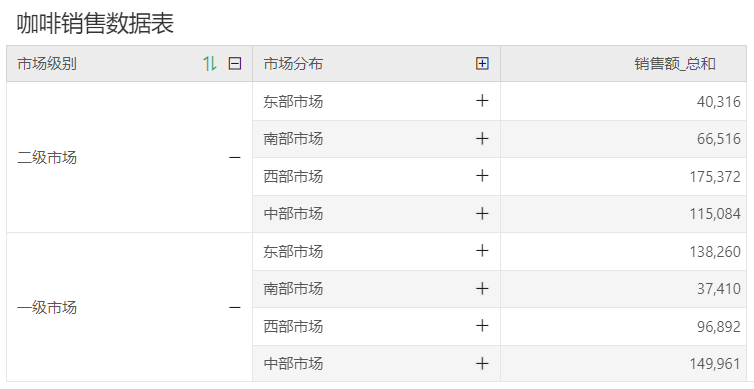Viewport: 754px width, 389px height.
Task: Select the cell with value 175,372
Action: (623, 176)
